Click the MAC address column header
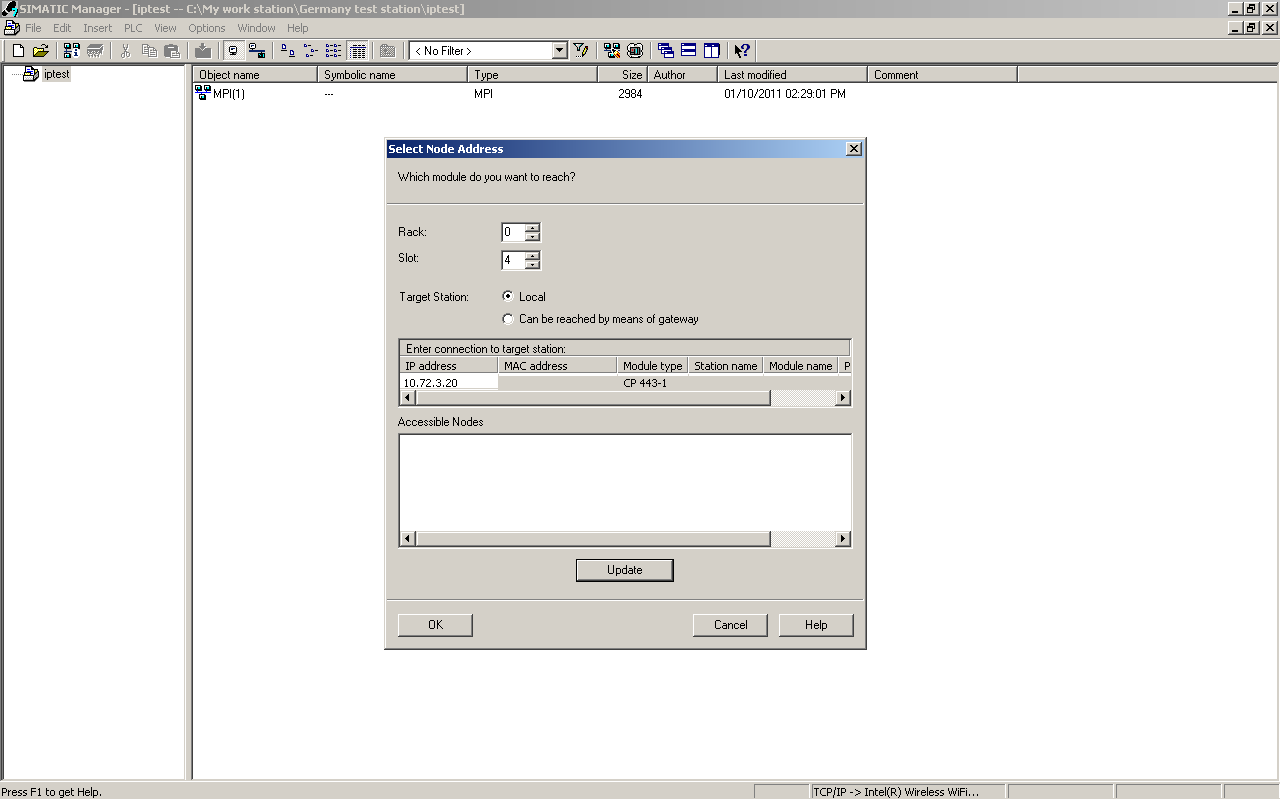Image resolution: width=1280 pixels, height=800 pixels. click(558, 366)
